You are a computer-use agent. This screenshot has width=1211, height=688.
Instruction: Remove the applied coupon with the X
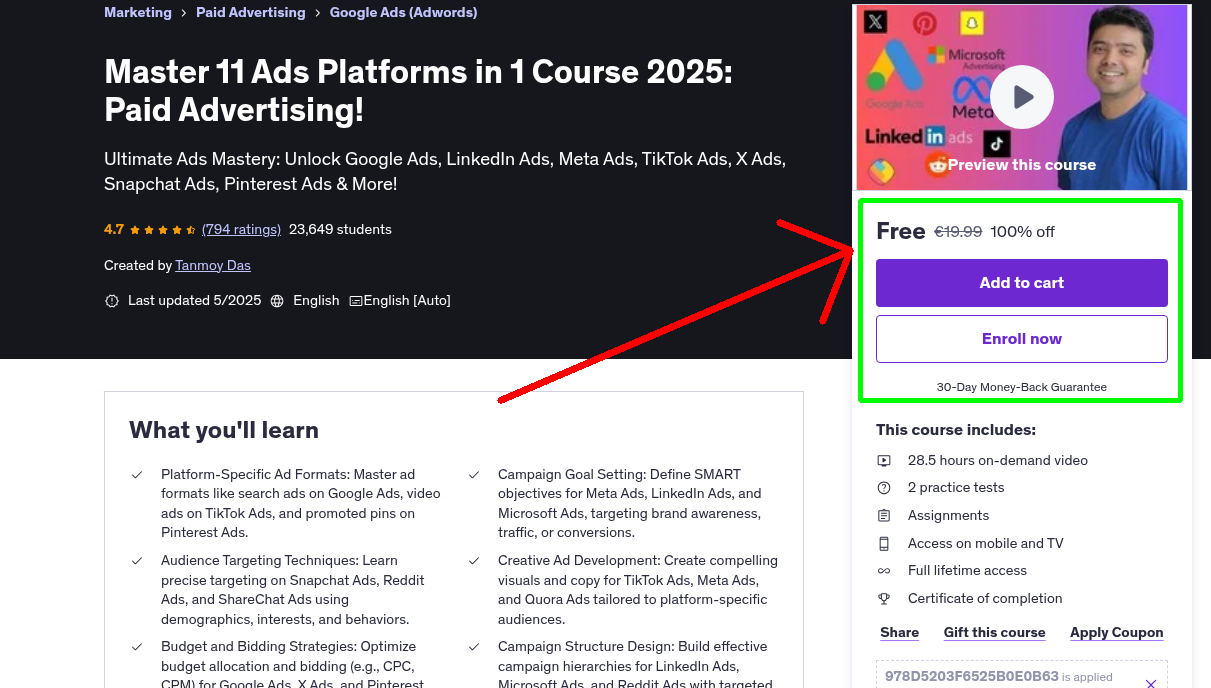coord(1151,683)
